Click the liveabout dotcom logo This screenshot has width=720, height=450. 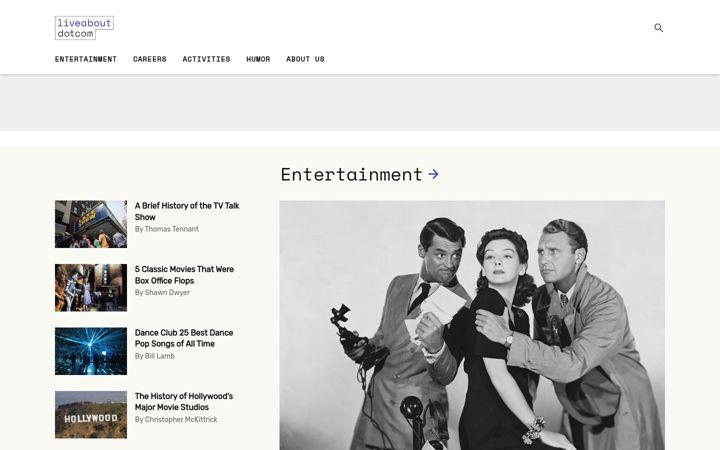click(x=84, y=28)
